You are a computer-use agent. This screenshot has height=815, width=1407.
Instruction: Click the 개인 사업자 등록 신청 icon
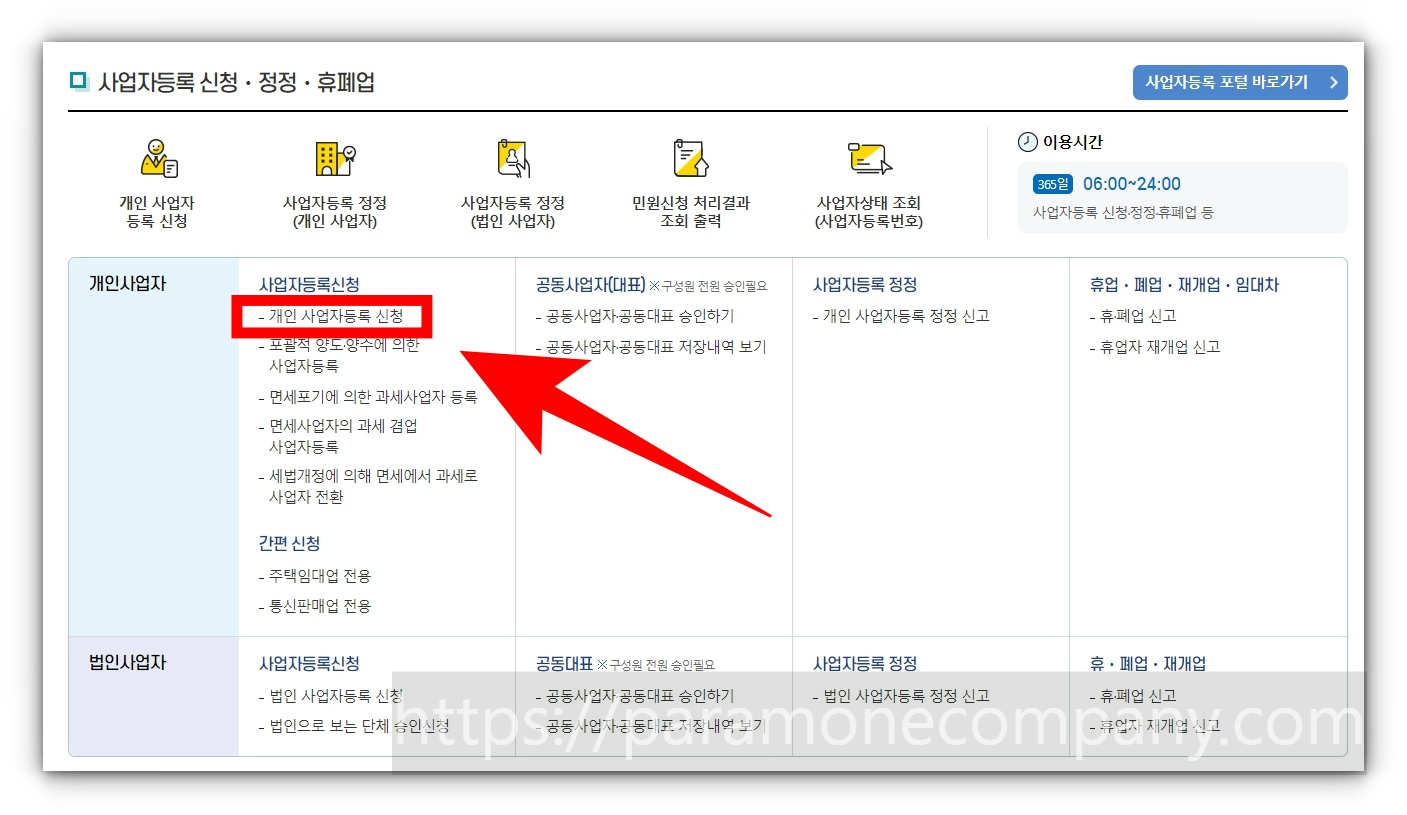pyautogui.click(x=158, y=159)
